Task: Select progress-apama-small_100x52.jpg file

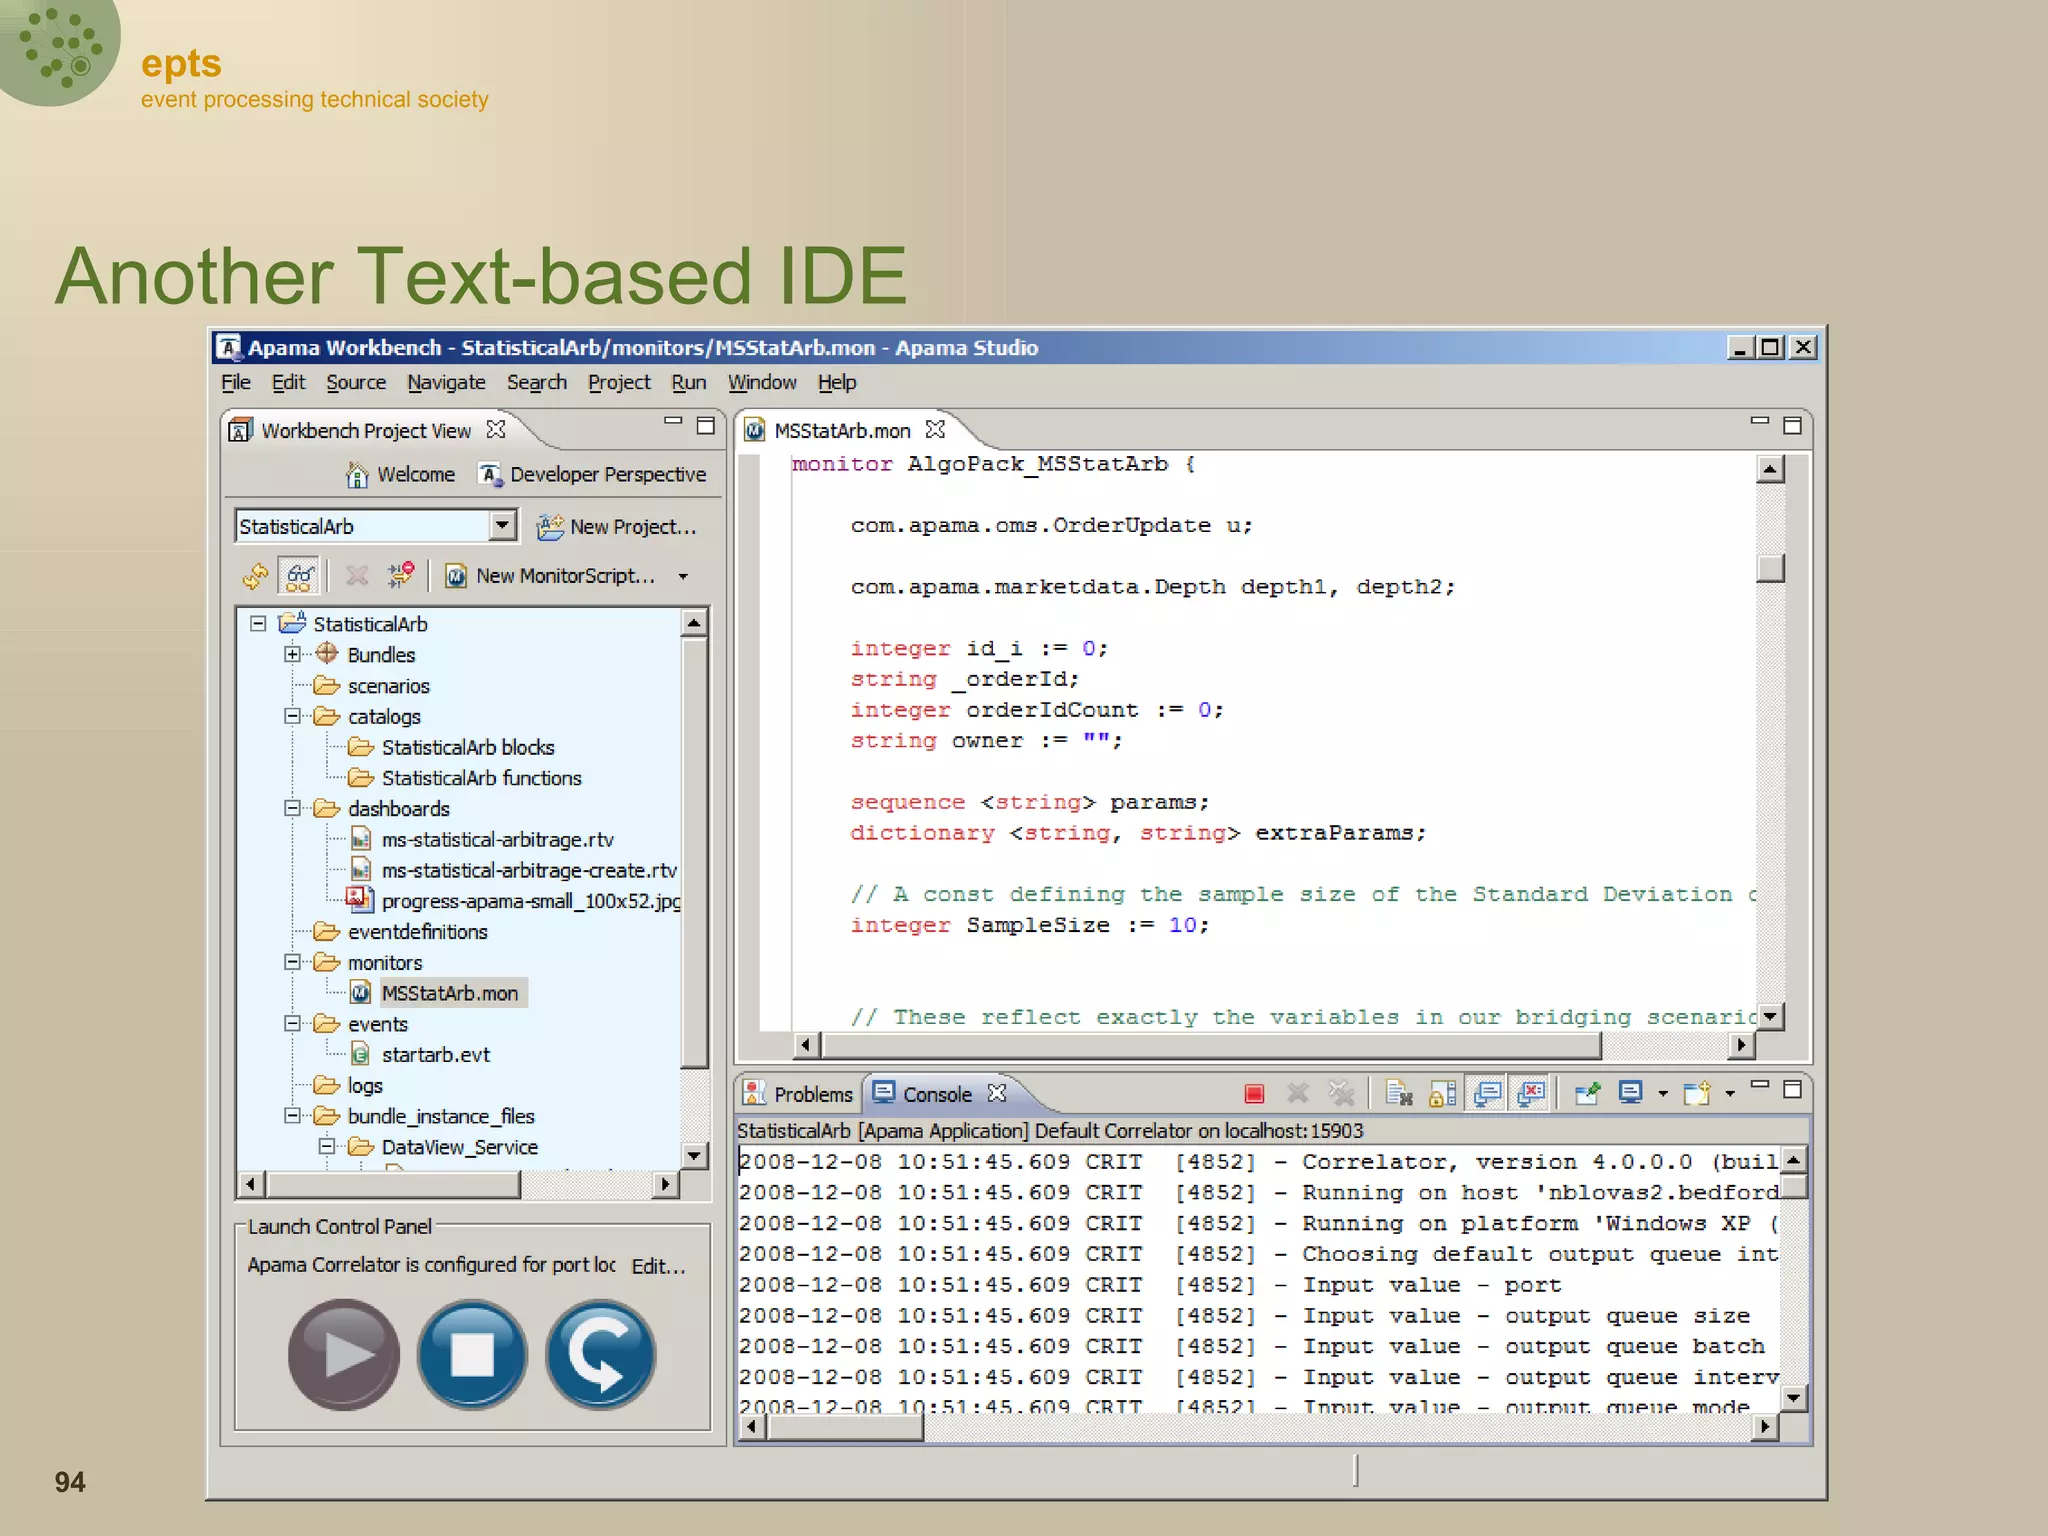Action: [514, 901]
